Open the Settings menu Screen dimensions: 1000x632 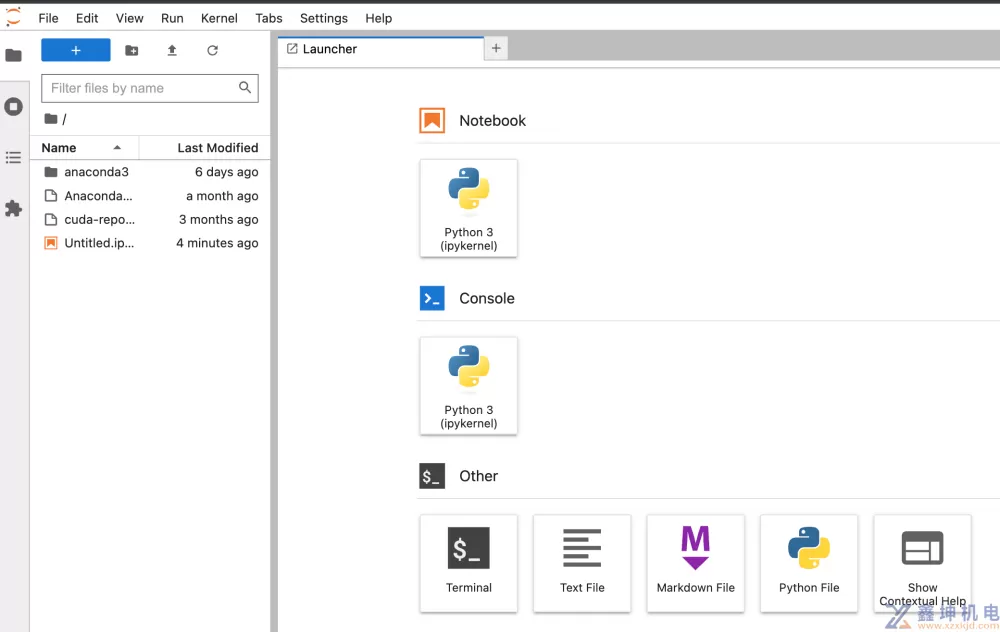323,18
